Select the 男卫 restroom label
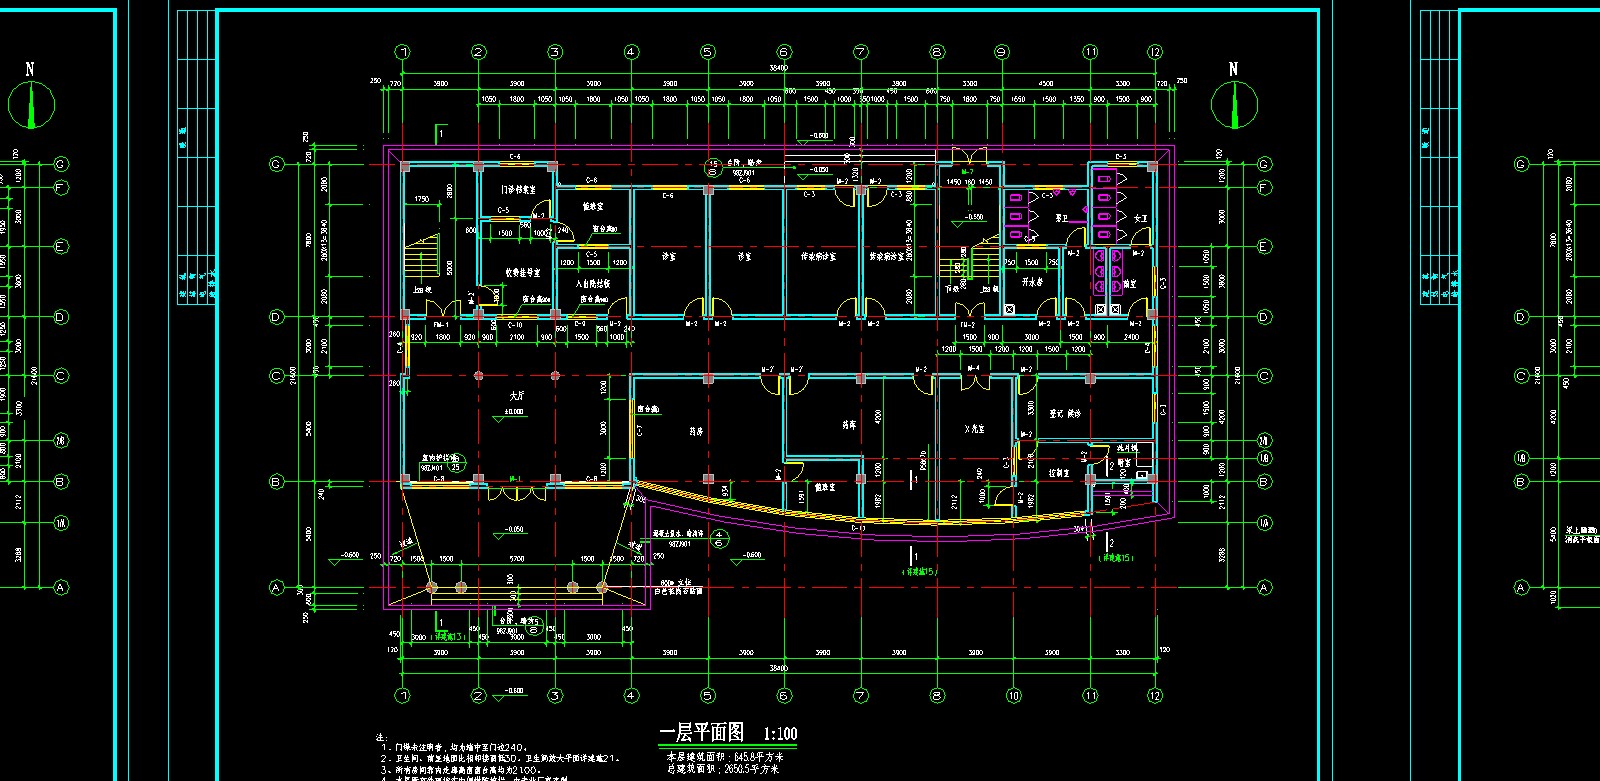The width and height of the screenshot is (1600, 781). [x=1061, y=218]
